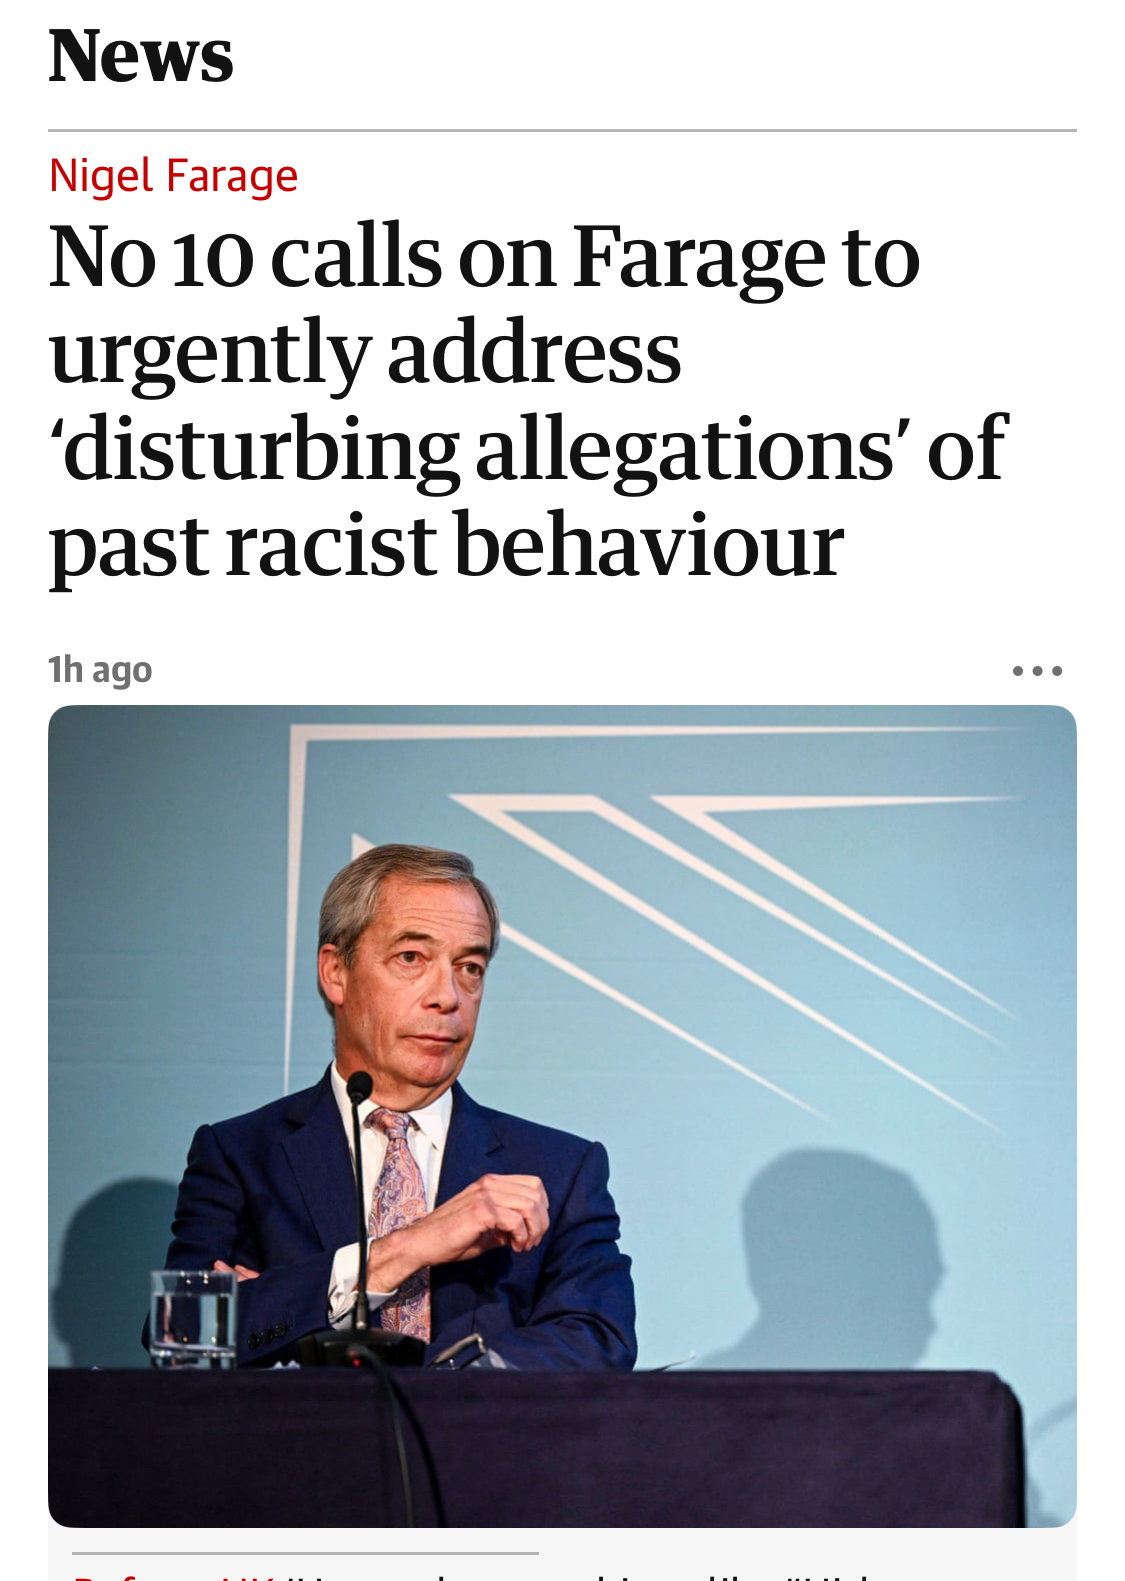Viewport: 1125px width, 1581px height.
Task: Tap the article photo of Farage
Action: tap(562, 1116)
